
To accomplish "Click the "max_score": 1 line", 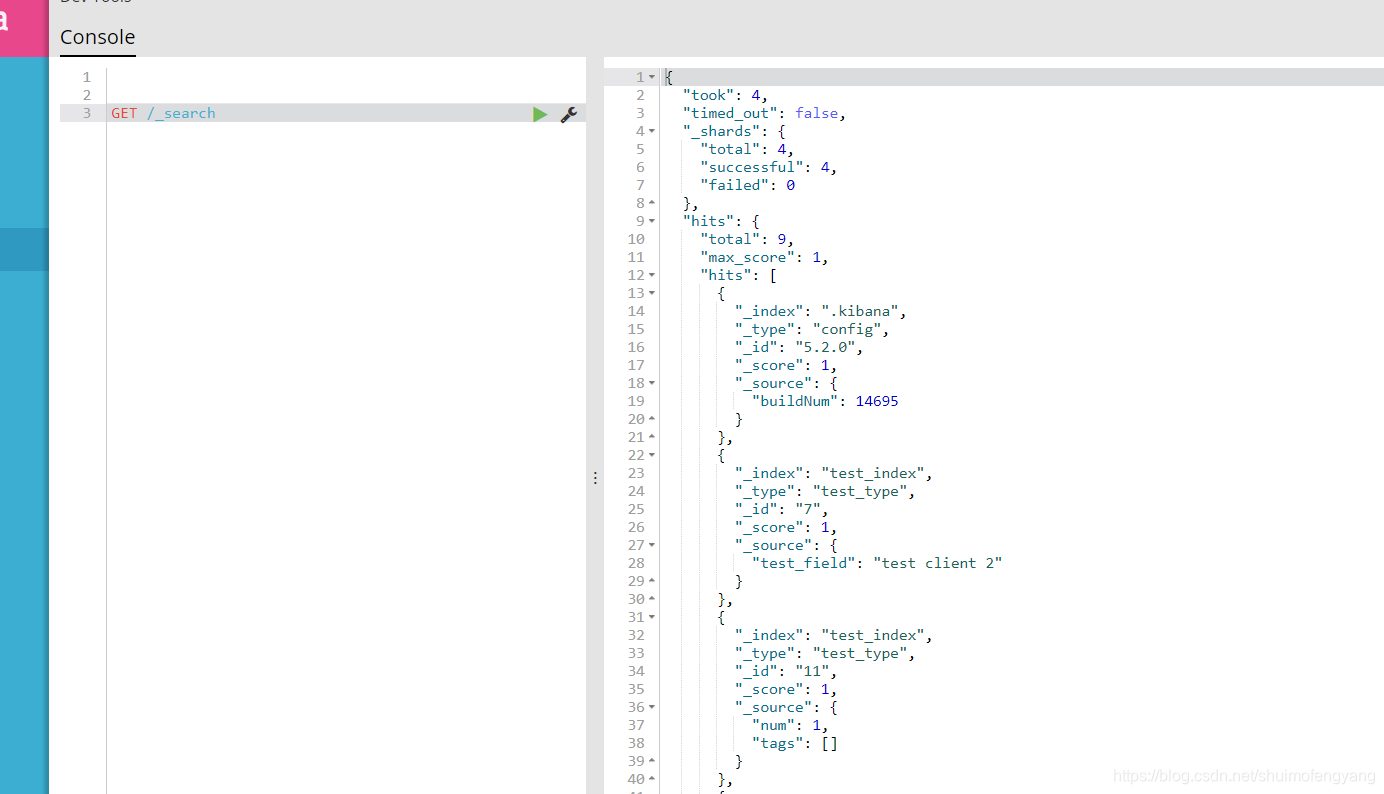I will point(765,257).
